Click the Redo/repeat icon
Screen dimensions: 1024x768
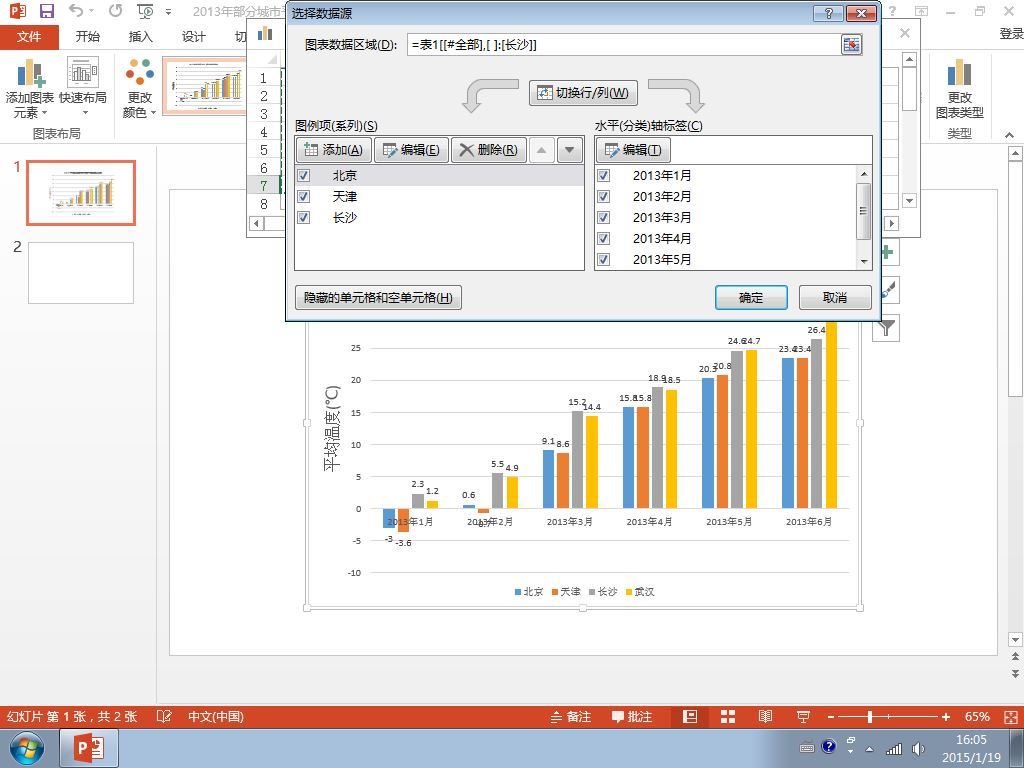point(116,11)
